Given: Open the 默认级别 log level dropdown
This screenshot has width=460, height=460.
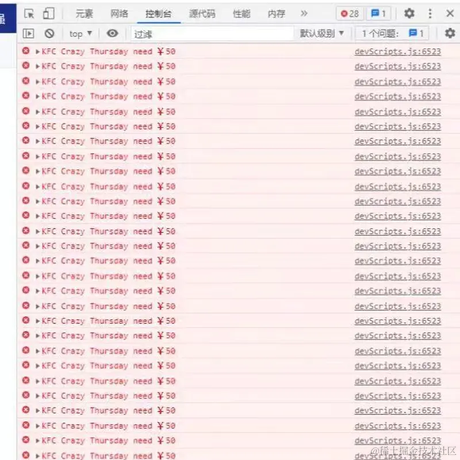Looking at the screenshot, I should pos(322,33).
